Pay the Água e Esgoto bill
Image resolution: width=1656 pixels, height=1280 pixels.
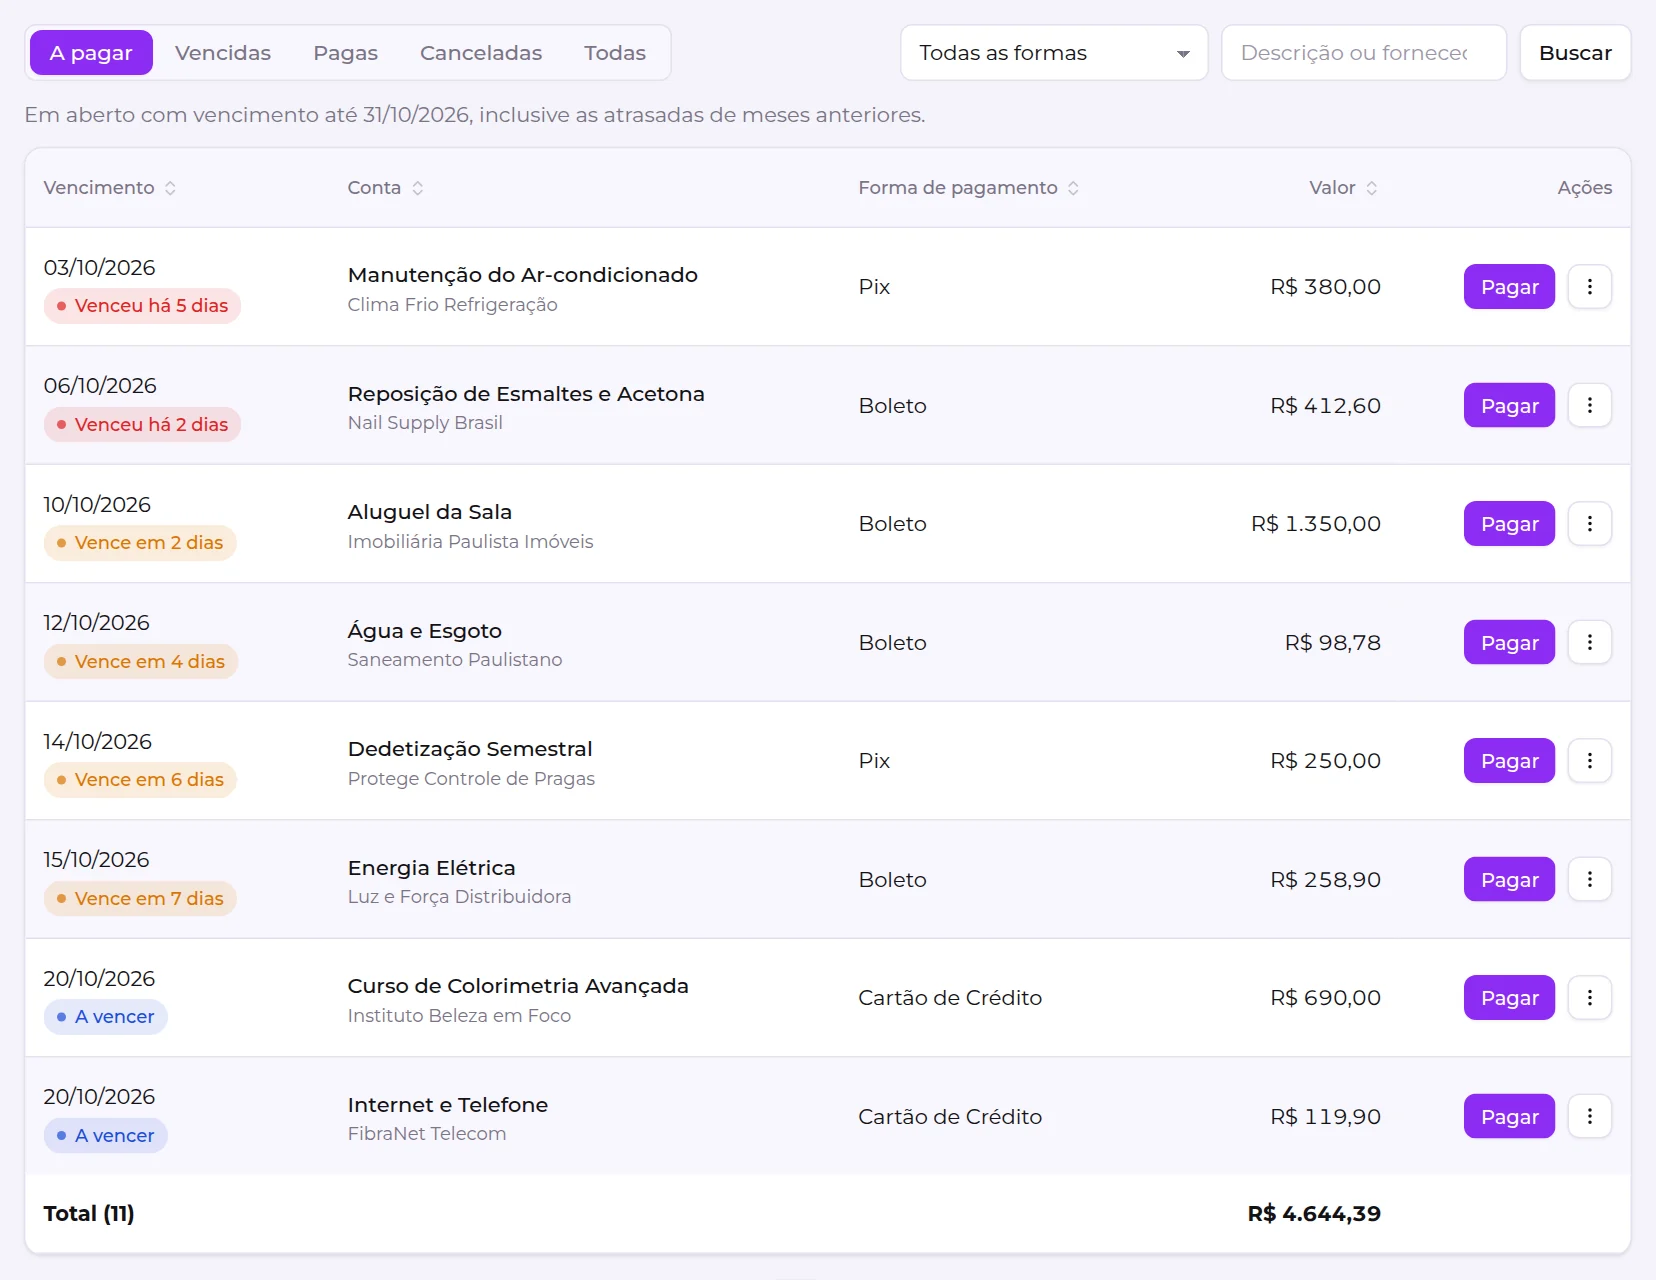pos(1509,642)
